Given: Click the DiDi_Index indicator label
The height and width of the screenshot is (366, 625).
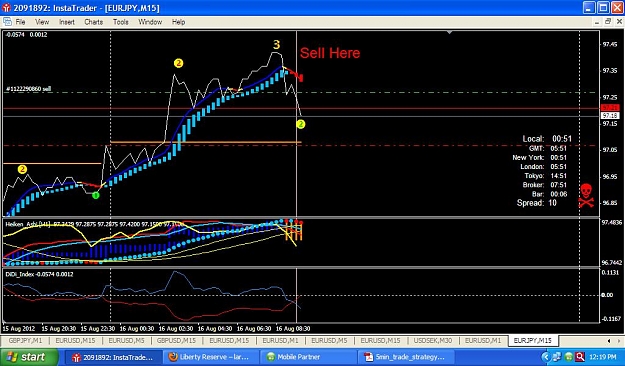Looking at the screenshot, I should click(39, 274).
